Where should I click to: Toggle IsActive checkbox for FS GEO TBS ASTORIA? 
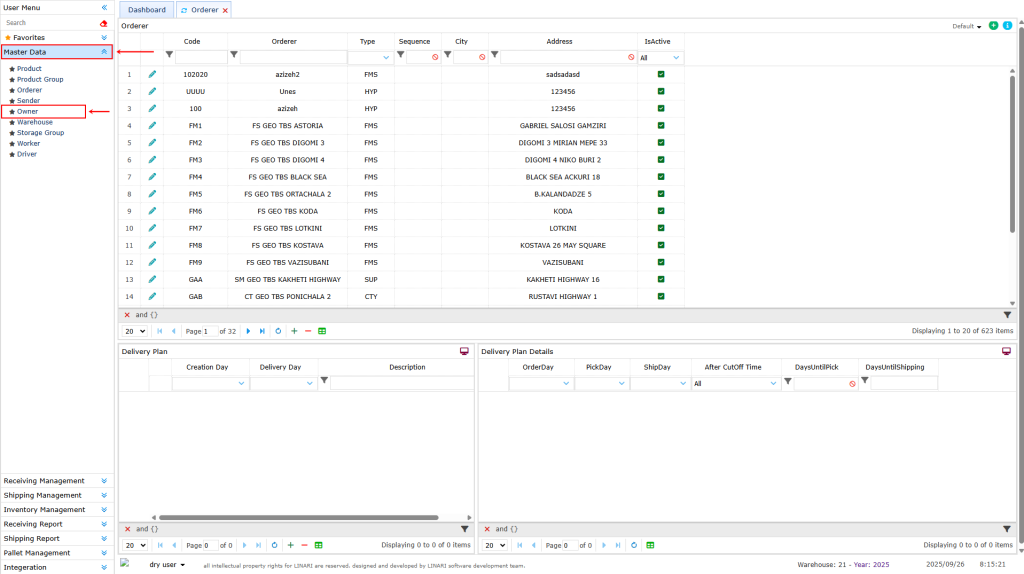[x=661, y=125]
